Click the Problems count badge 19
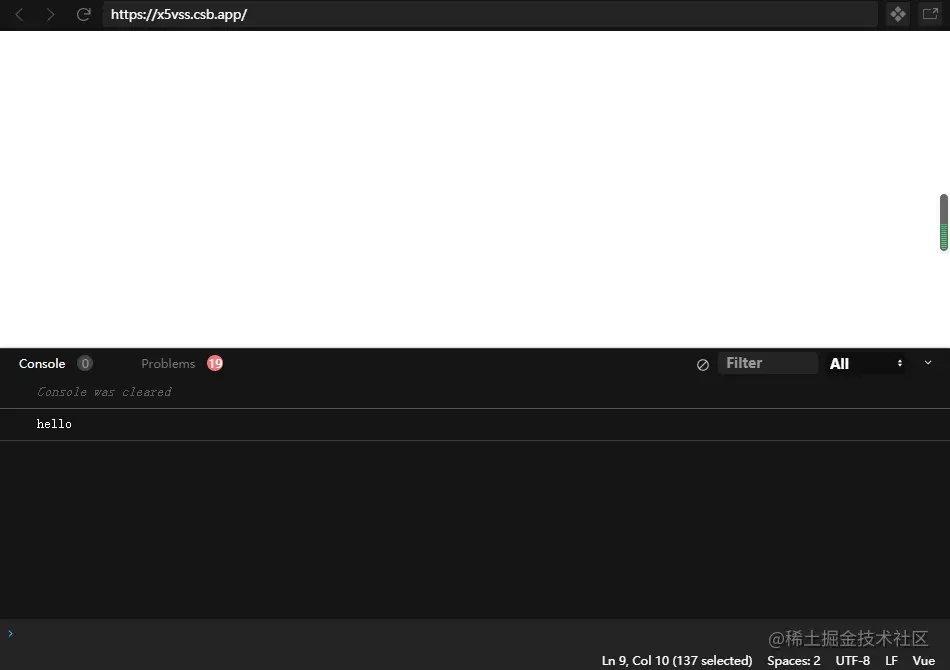Screen dimensions: 950x670 coord(215,363)
